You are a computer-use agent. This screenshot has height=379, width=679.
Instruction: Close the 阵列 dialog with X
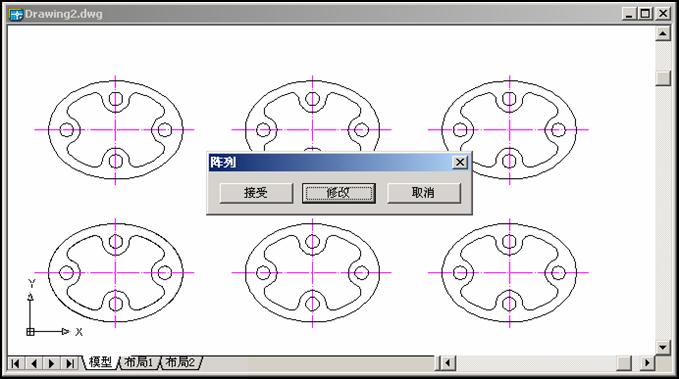(x=460, y=162)
